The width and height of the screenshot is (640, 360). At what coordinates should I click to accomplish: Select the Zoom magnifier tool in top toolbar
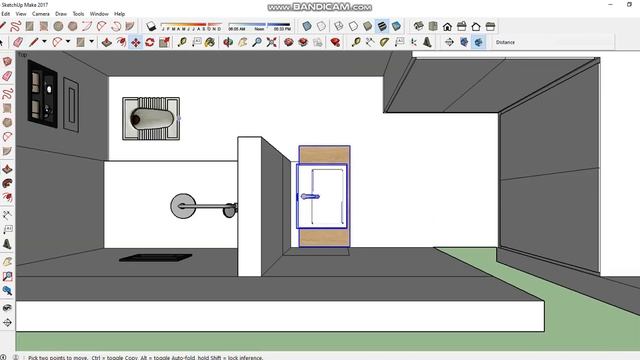coord(257,42)
